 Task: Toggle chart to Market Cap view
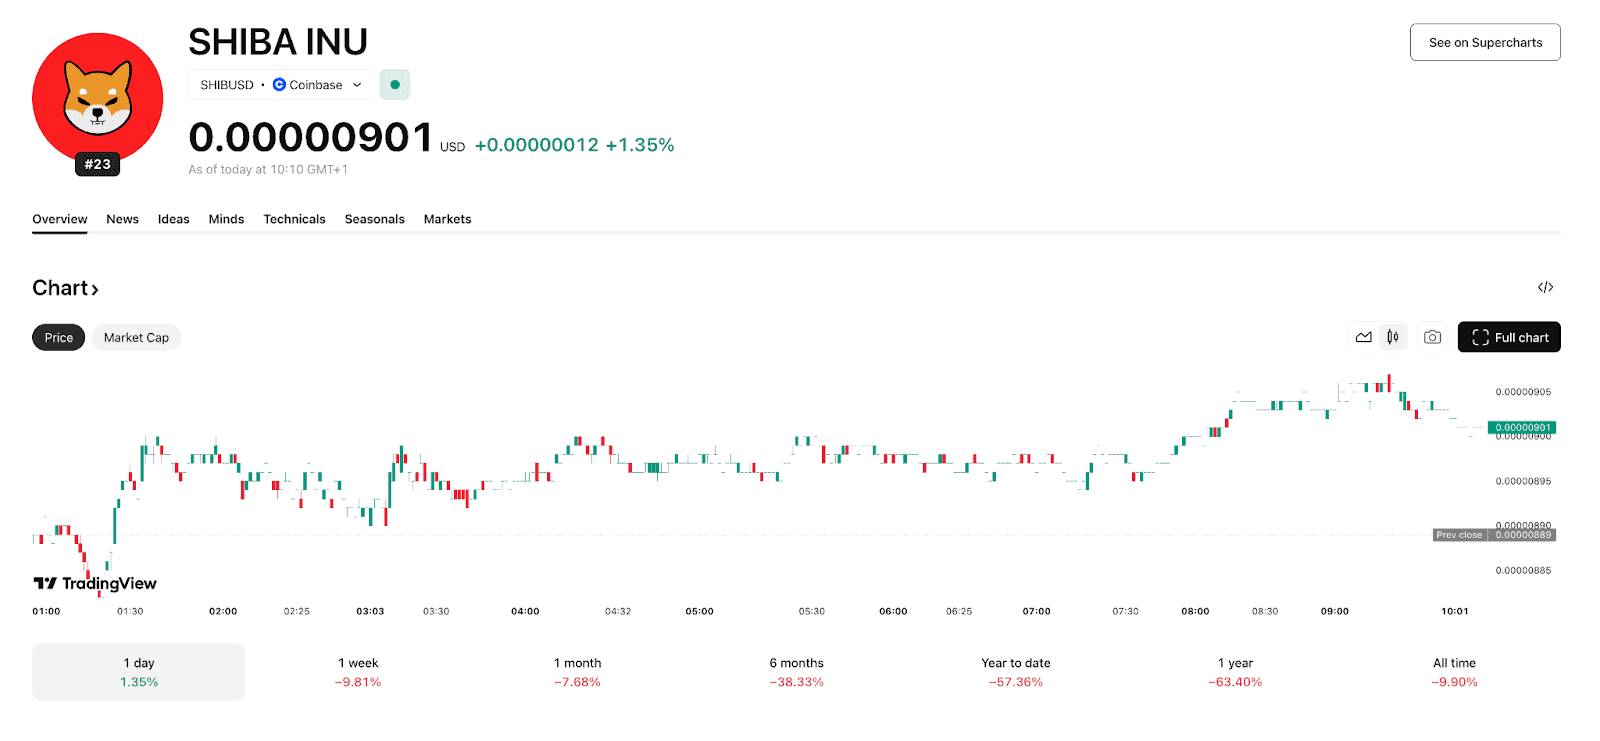click(x=136, y=338)
